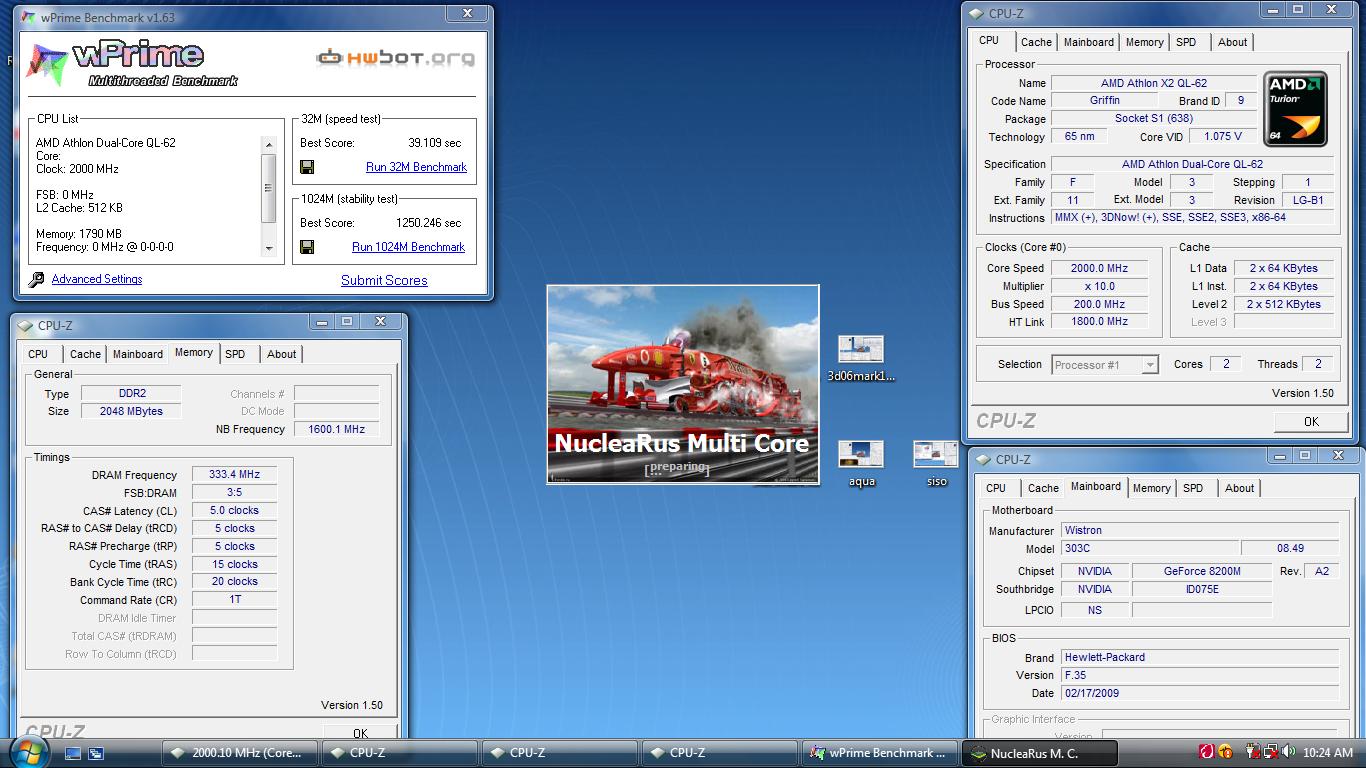The height and width of the screenshot is (768, 1366).
Task: Open the SPD tab in top-right CPU-Z
Action: tap(1186, 42)
